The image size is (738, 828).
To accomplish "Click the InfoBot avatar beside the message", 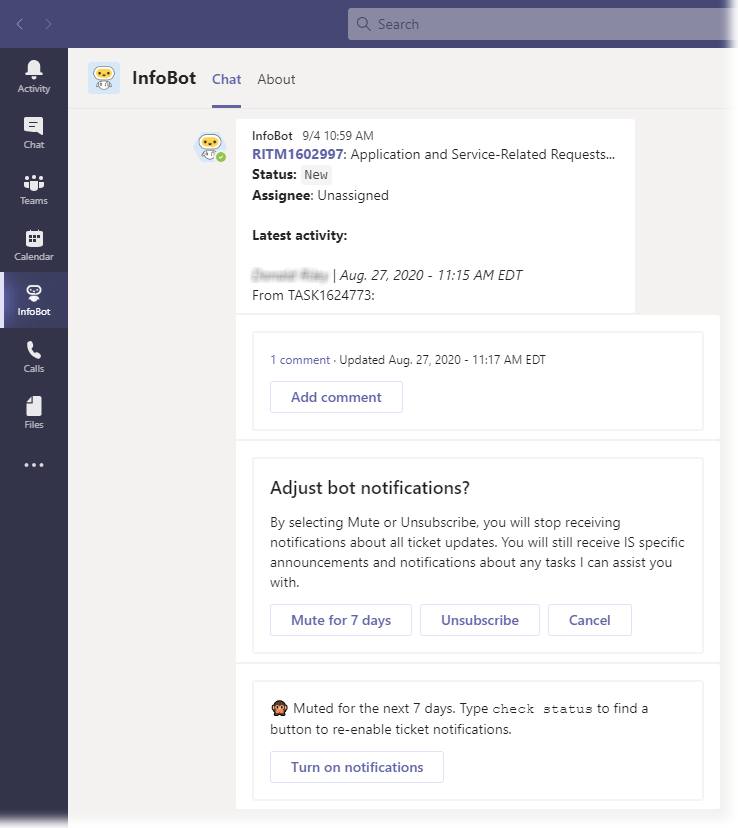I will pyautogui.click(x=211, y=147).
